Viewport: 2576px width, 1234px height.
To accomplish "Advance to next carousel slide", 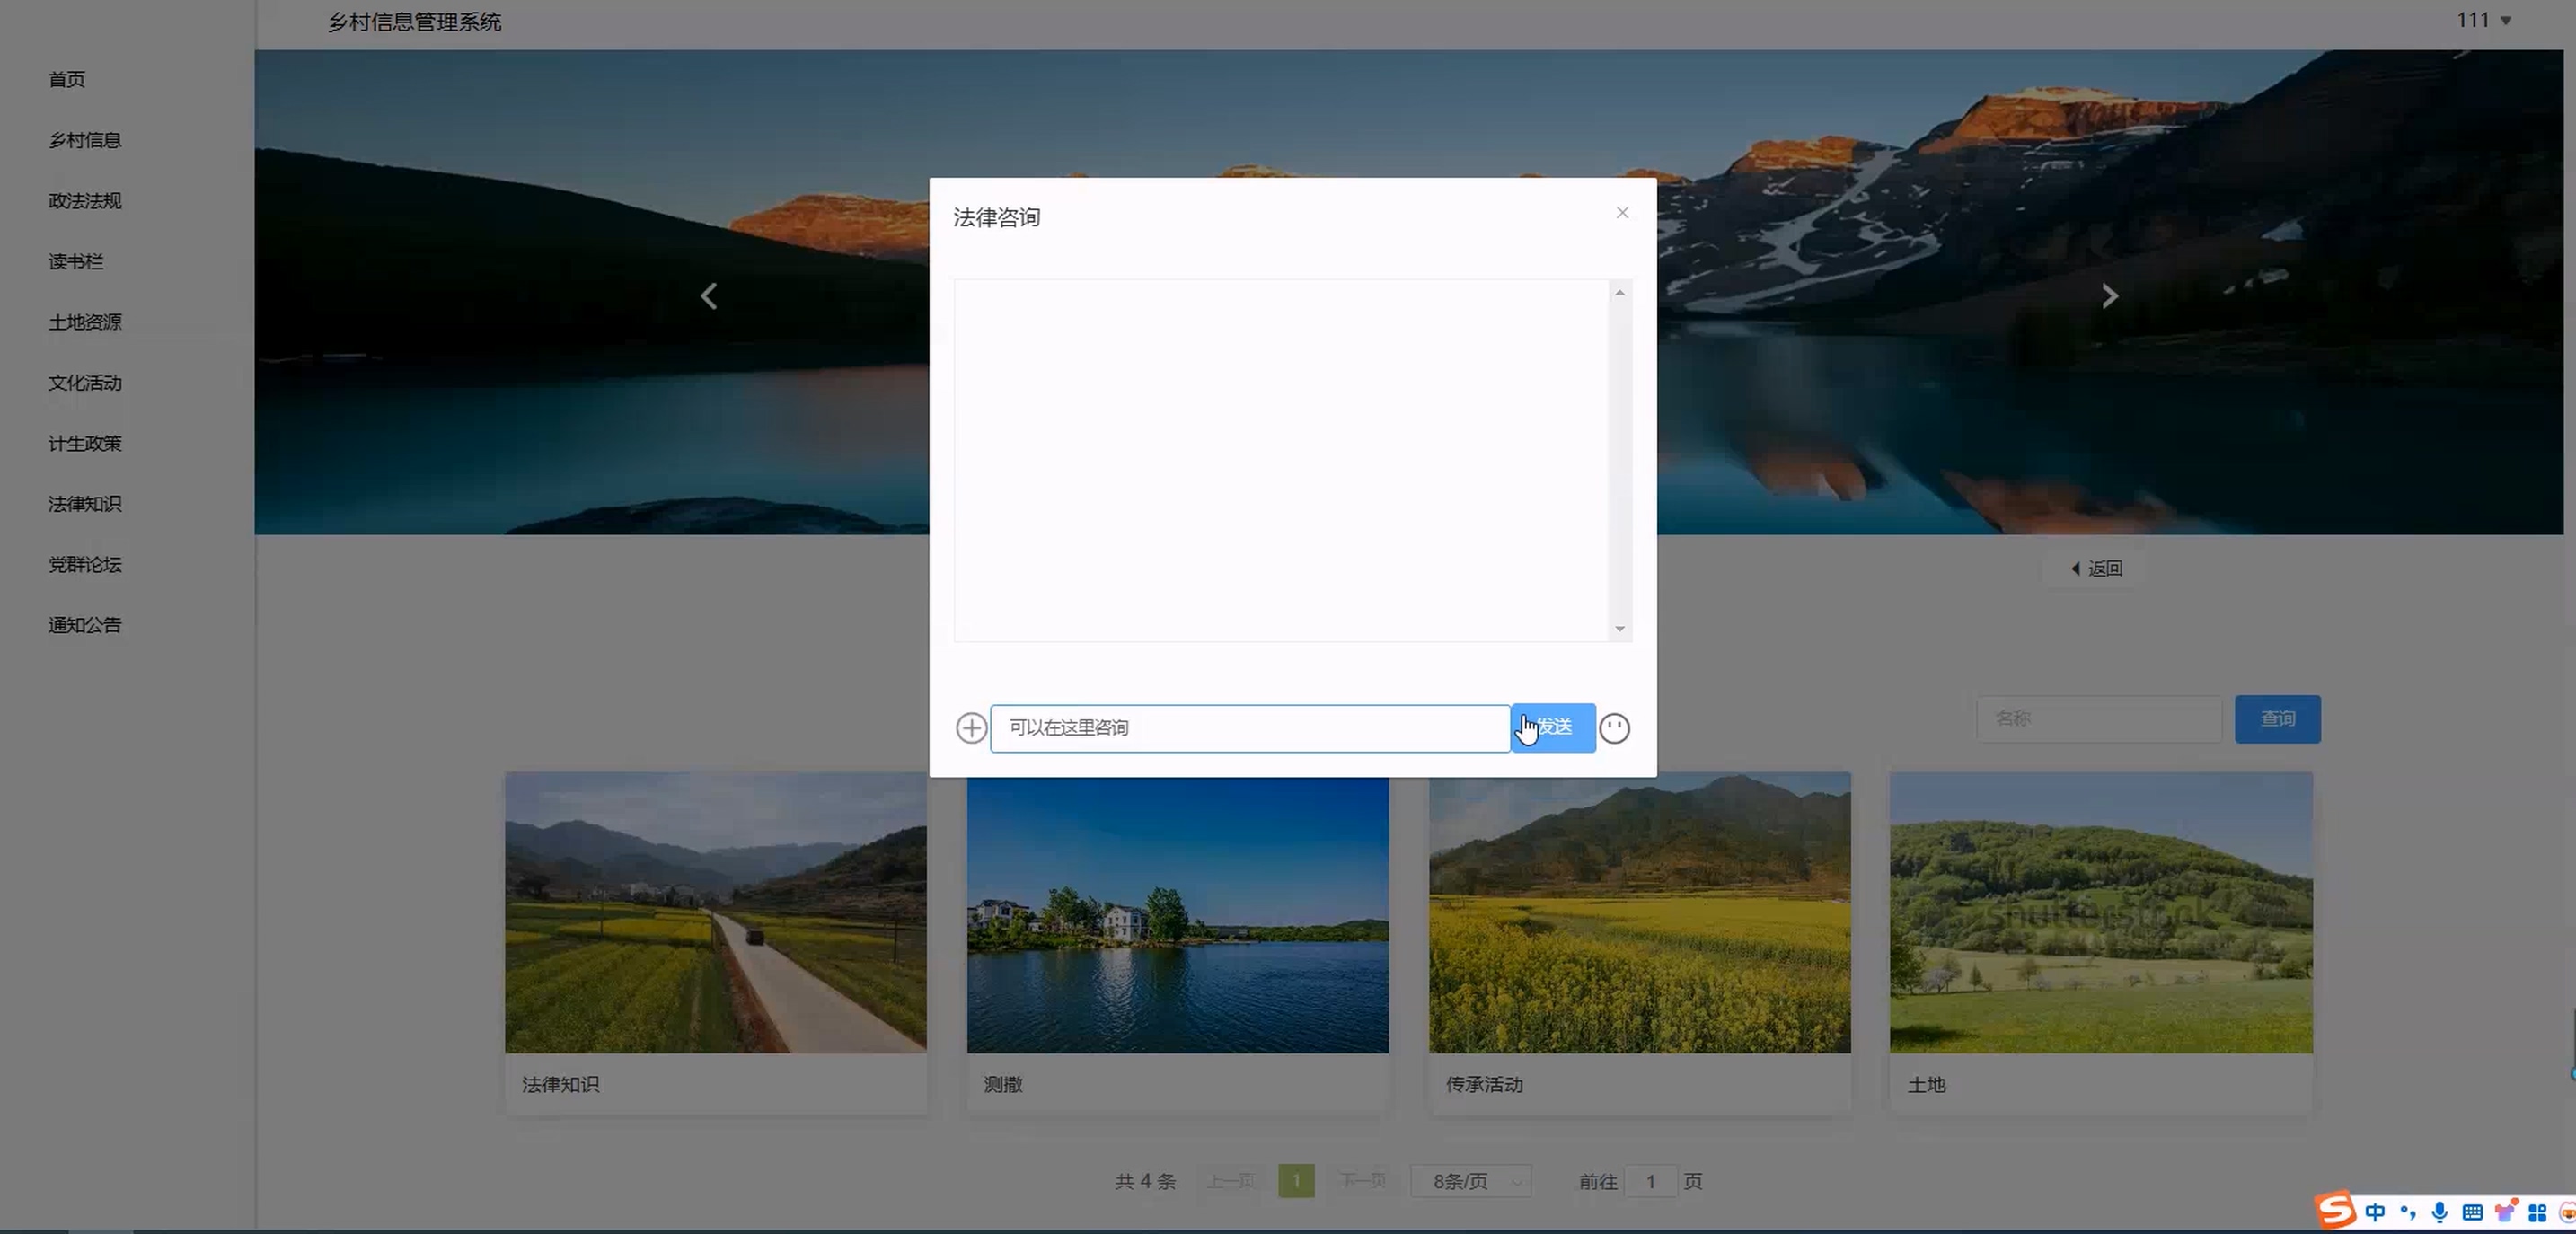I will 2109,296.
